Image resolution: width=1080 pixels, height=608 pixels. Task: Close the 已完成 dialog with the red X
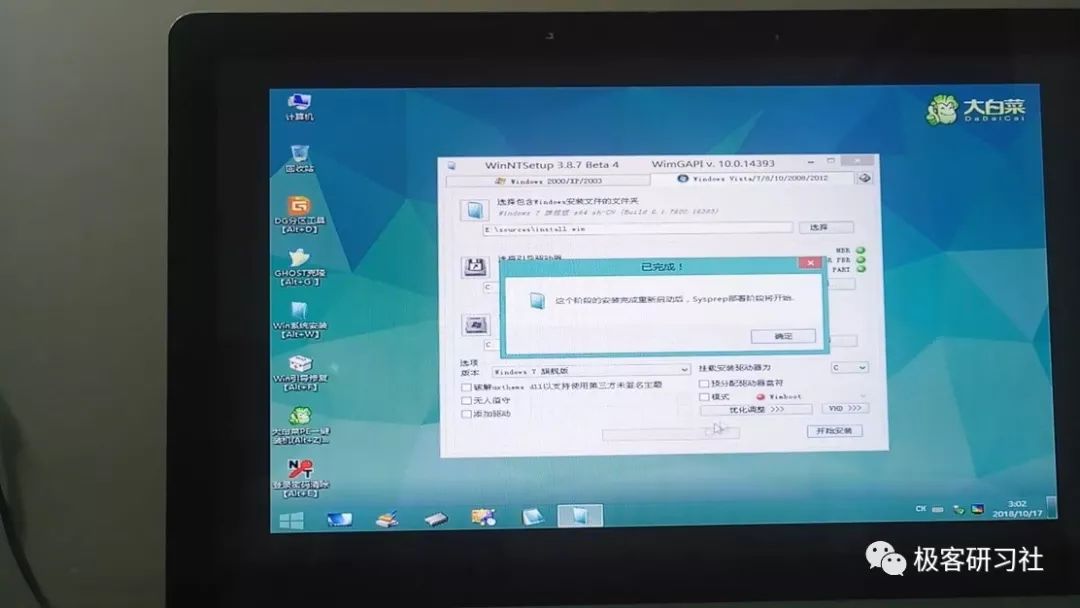pyautogui.click(x=811, y=262)
